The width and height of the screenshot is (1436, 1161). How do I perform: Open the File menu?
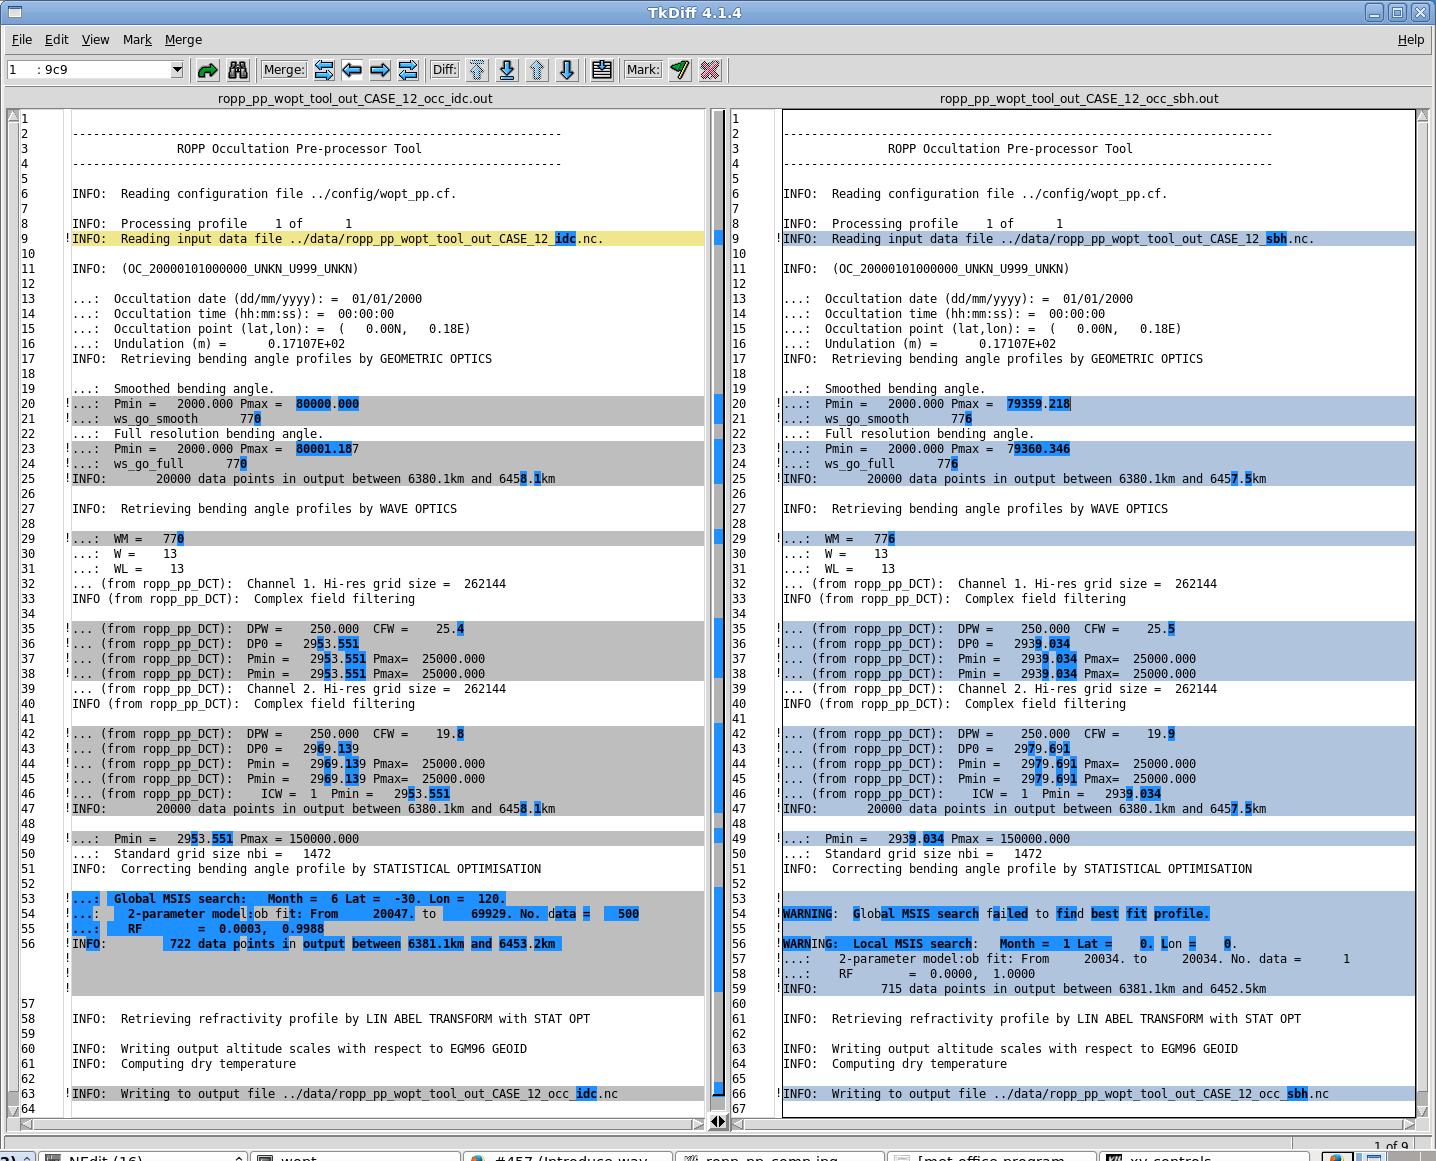tap(22, 40)
